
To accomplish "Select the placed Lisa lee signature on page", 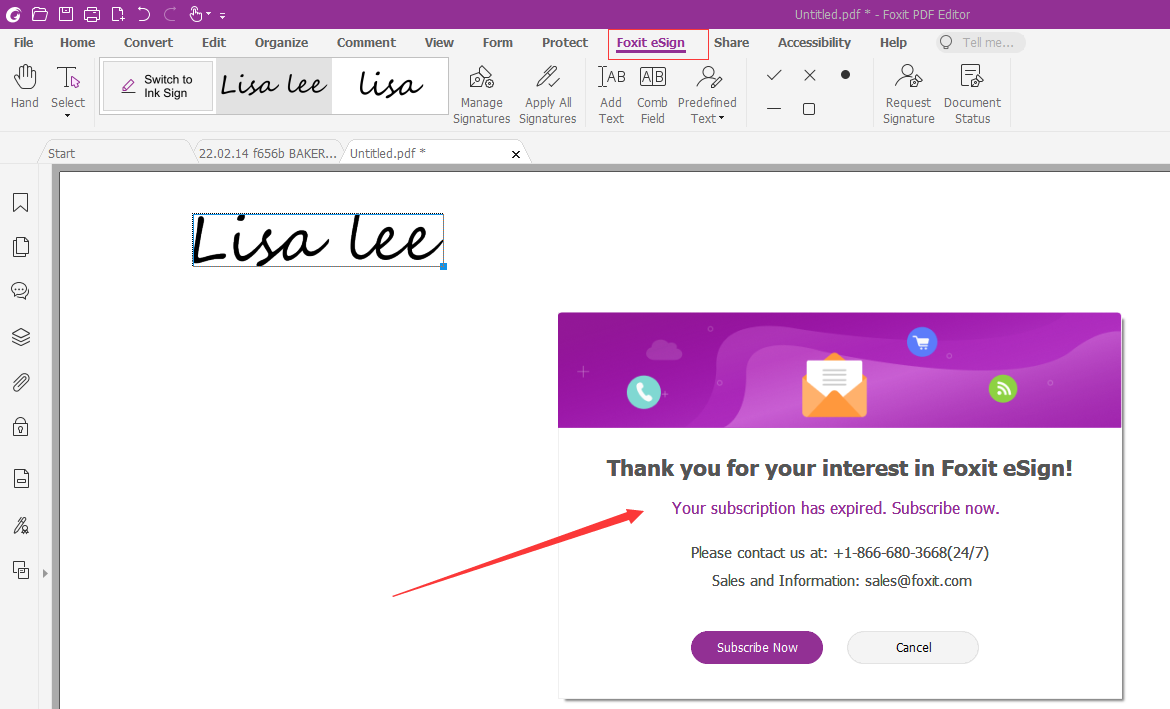I will coord(318,240).
